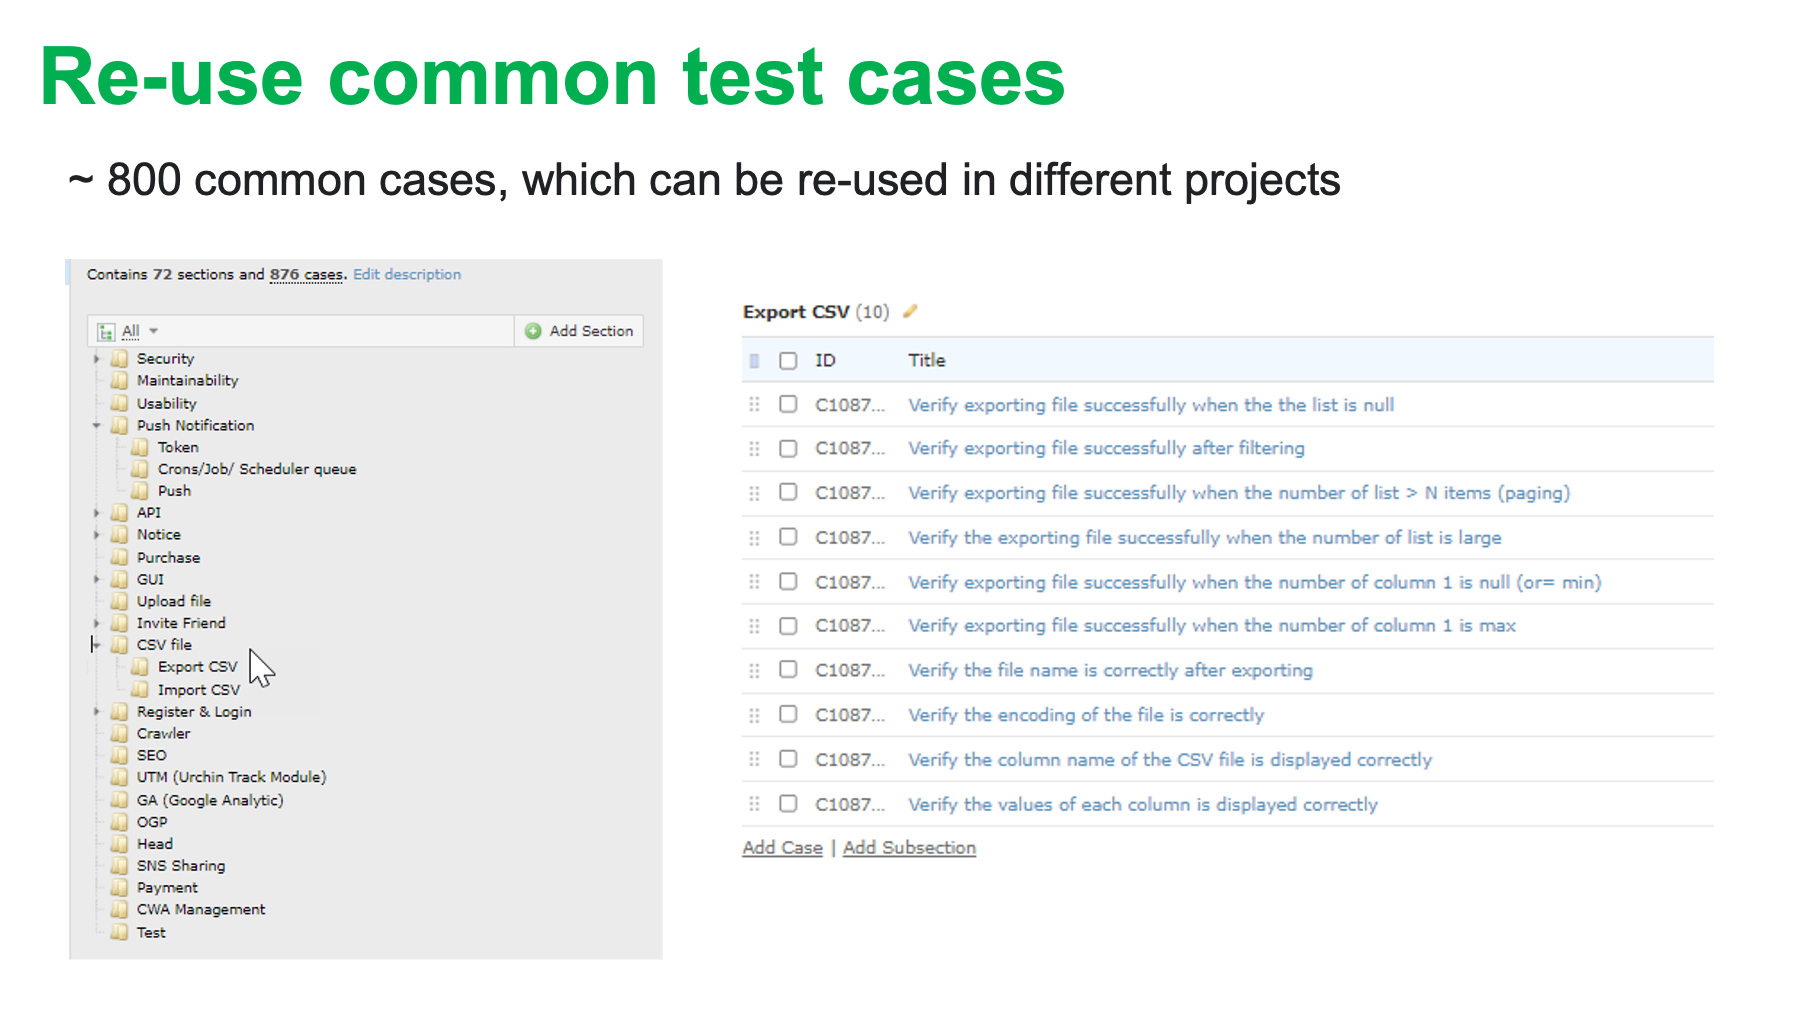Click the Add Subsection link
The width and height of the screenshot is (1800, 1013).
point(909,848)
